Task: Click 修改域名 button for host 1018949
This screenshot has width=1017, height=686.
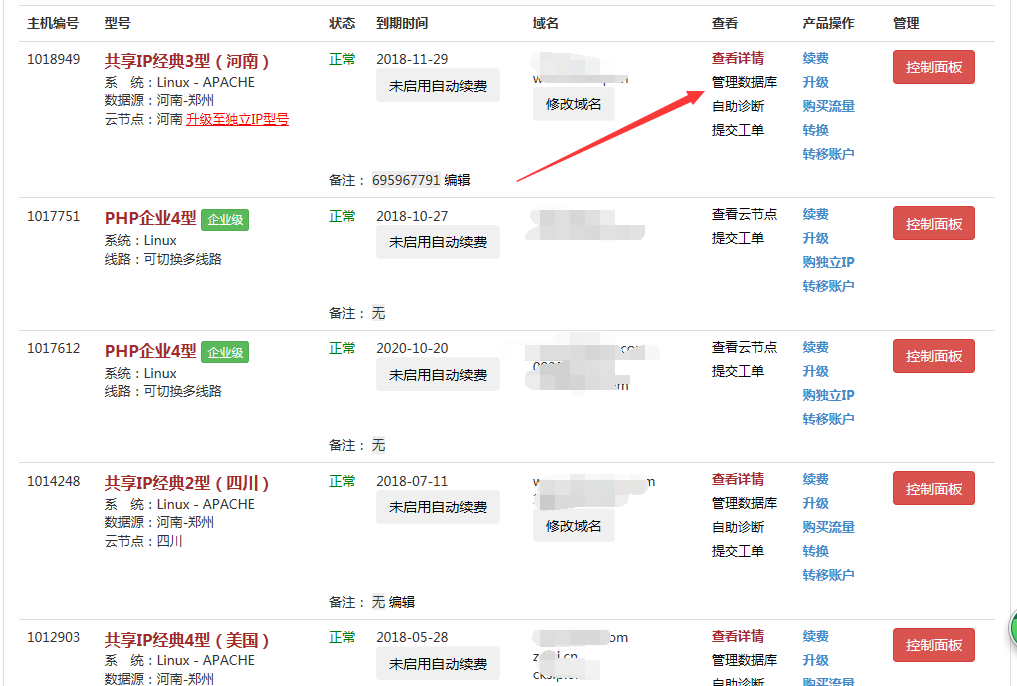Action: click(573, 104)
